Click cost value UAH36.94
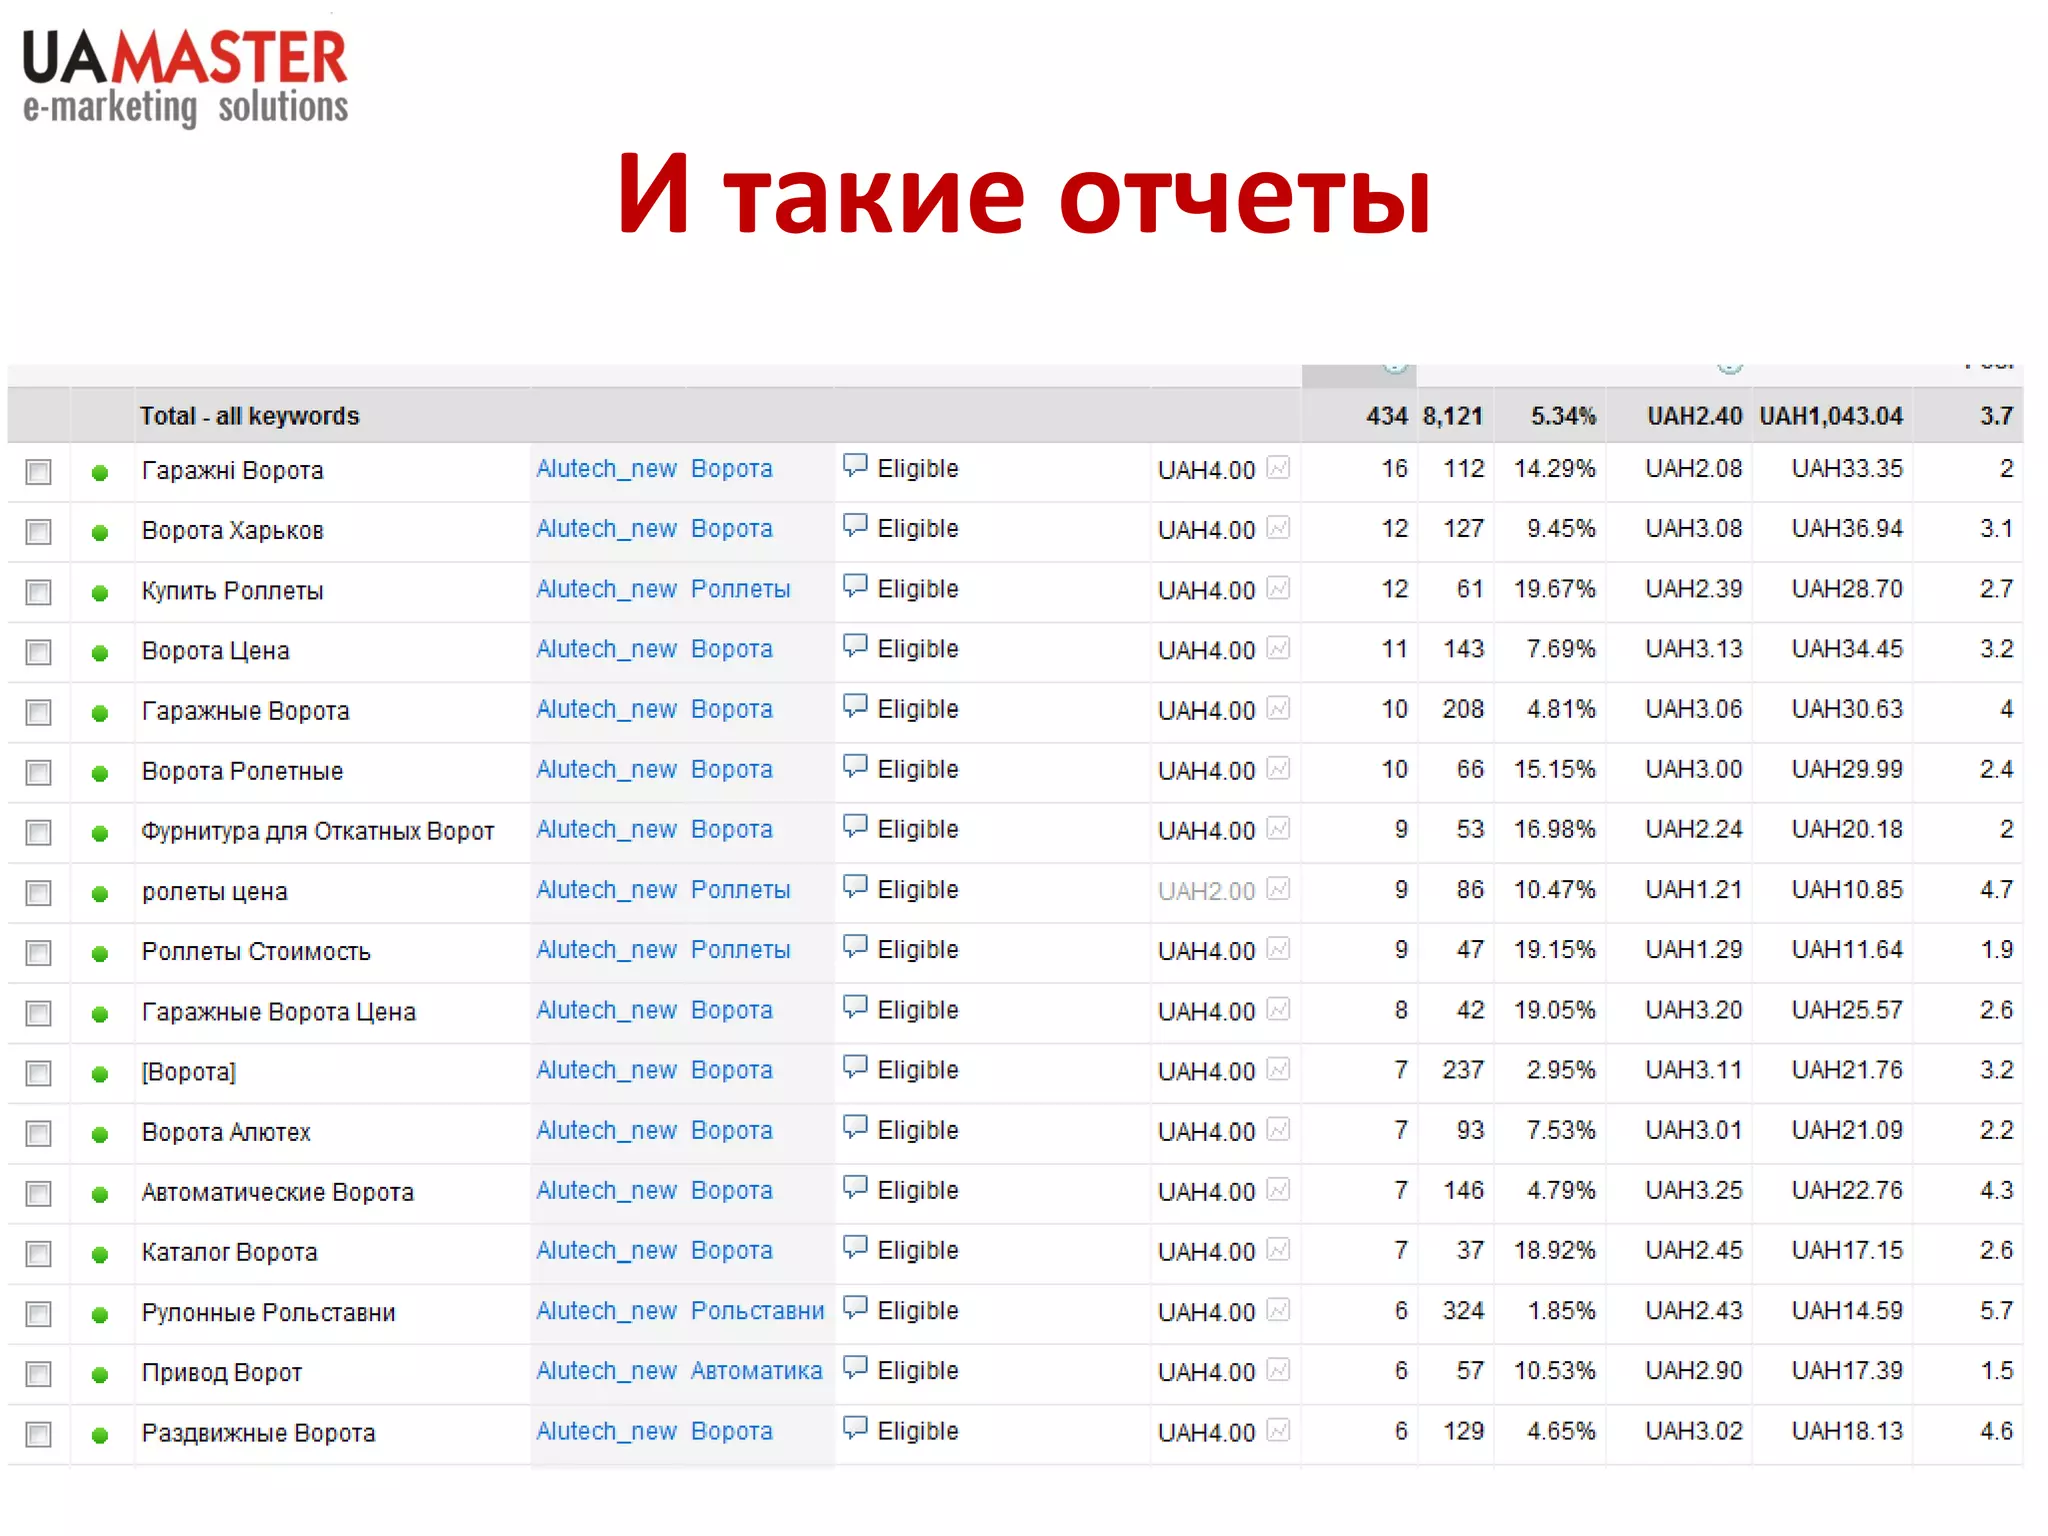Image resolution: width=2048 pixels, height=1536 pixels. point(1847,529)
